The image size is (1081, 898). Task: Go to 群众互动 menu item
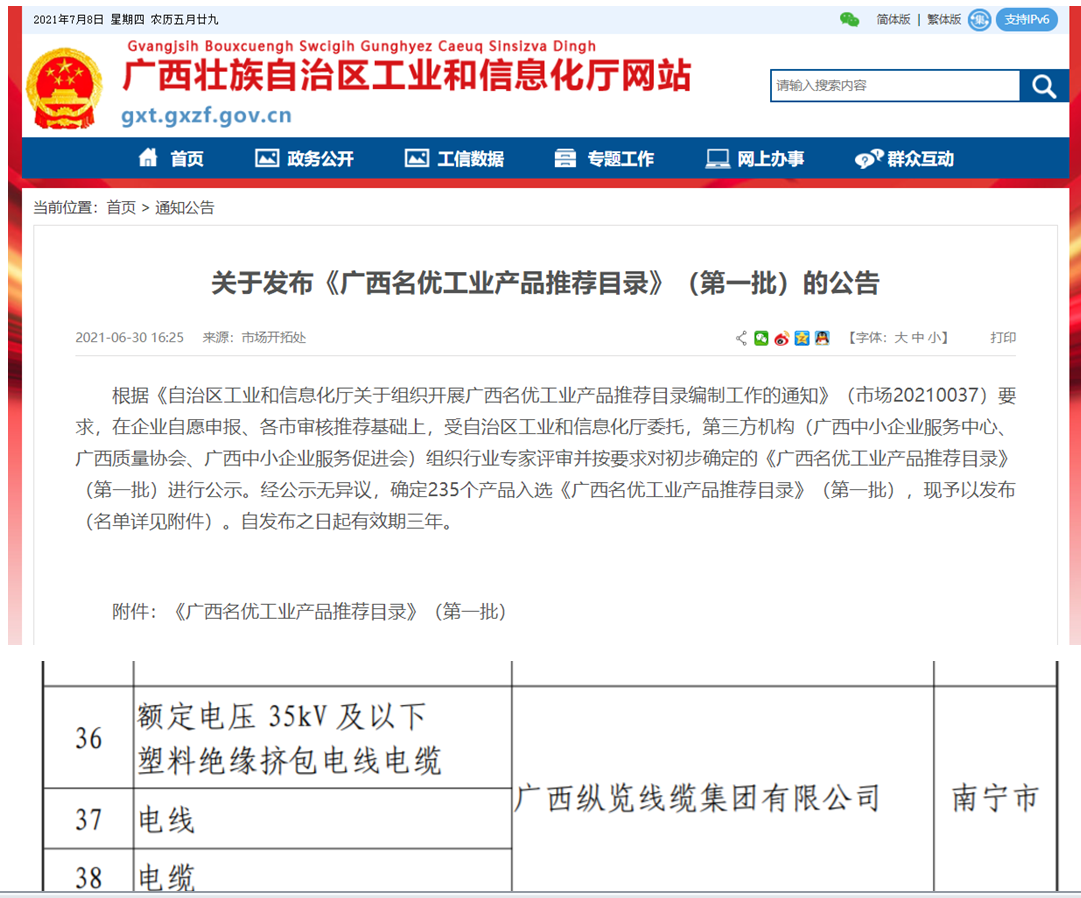coord(905,158)
